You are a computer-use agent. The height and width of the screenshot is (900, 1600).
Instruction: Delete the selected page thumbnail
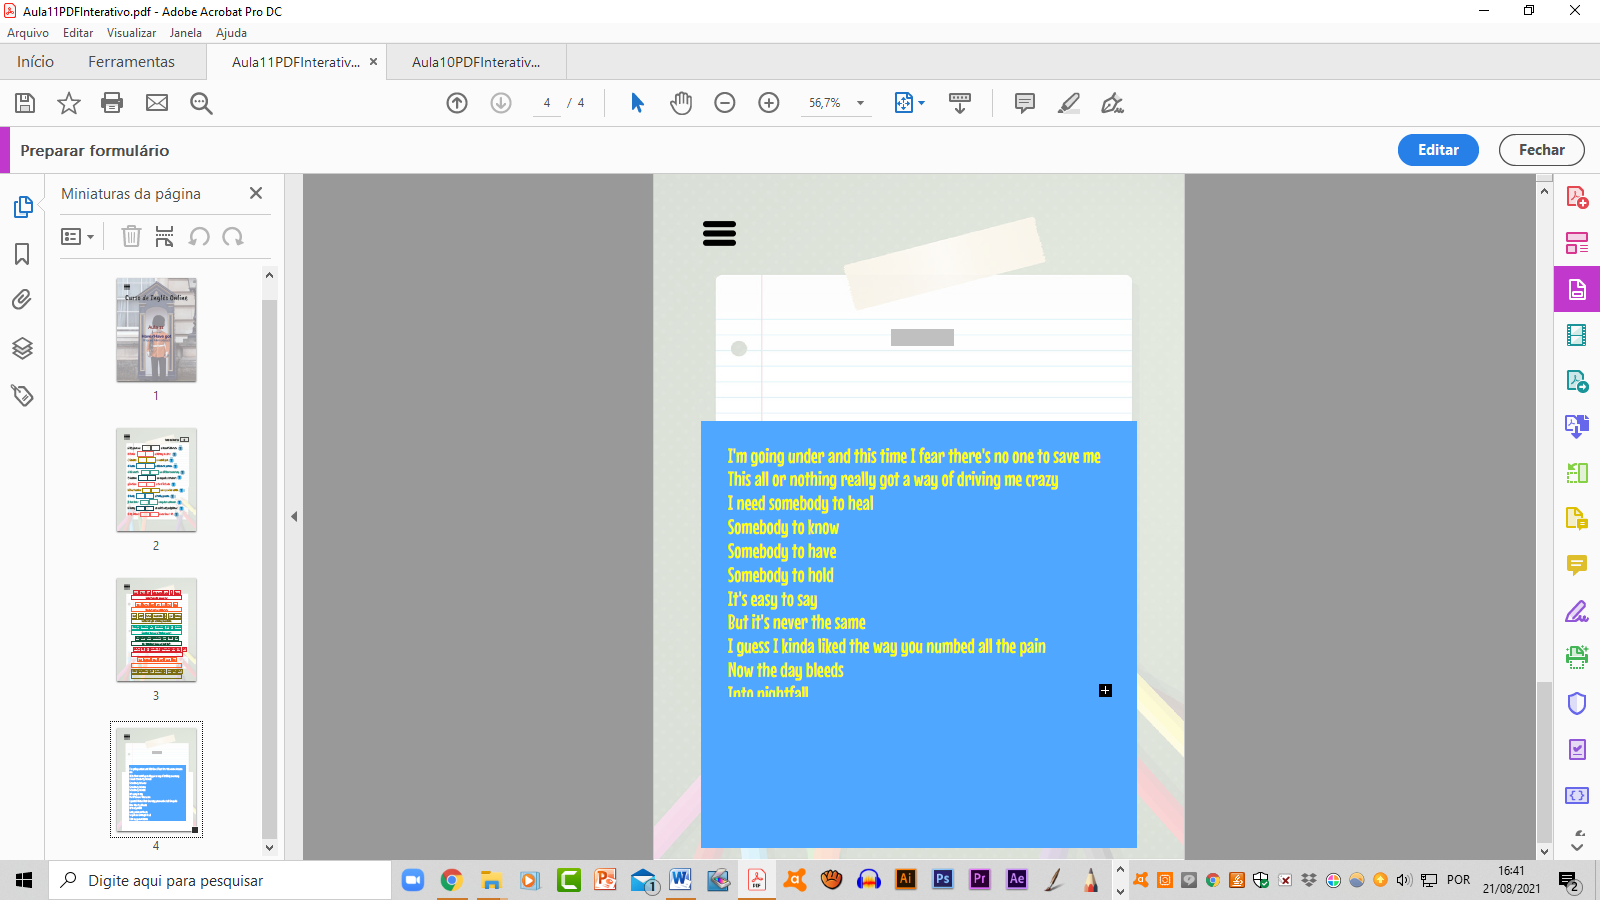tap(130, 236)
